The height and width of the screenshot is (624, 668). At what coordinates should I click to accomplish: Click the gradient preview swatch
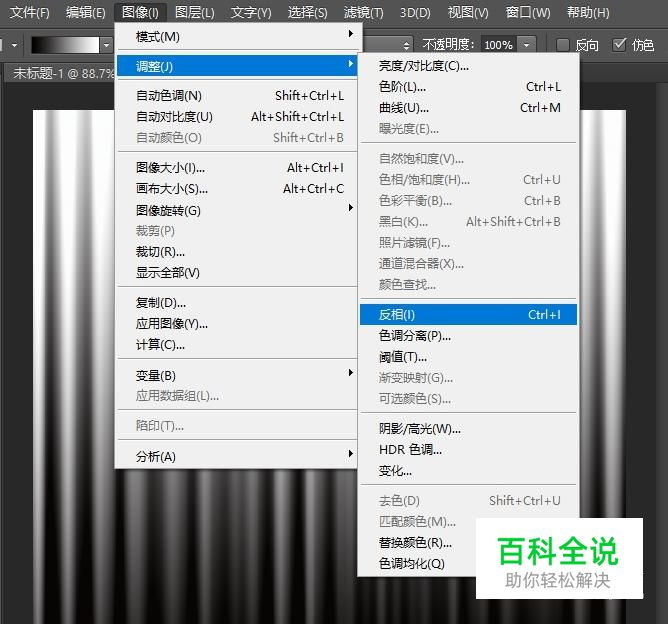coord(65,45)
